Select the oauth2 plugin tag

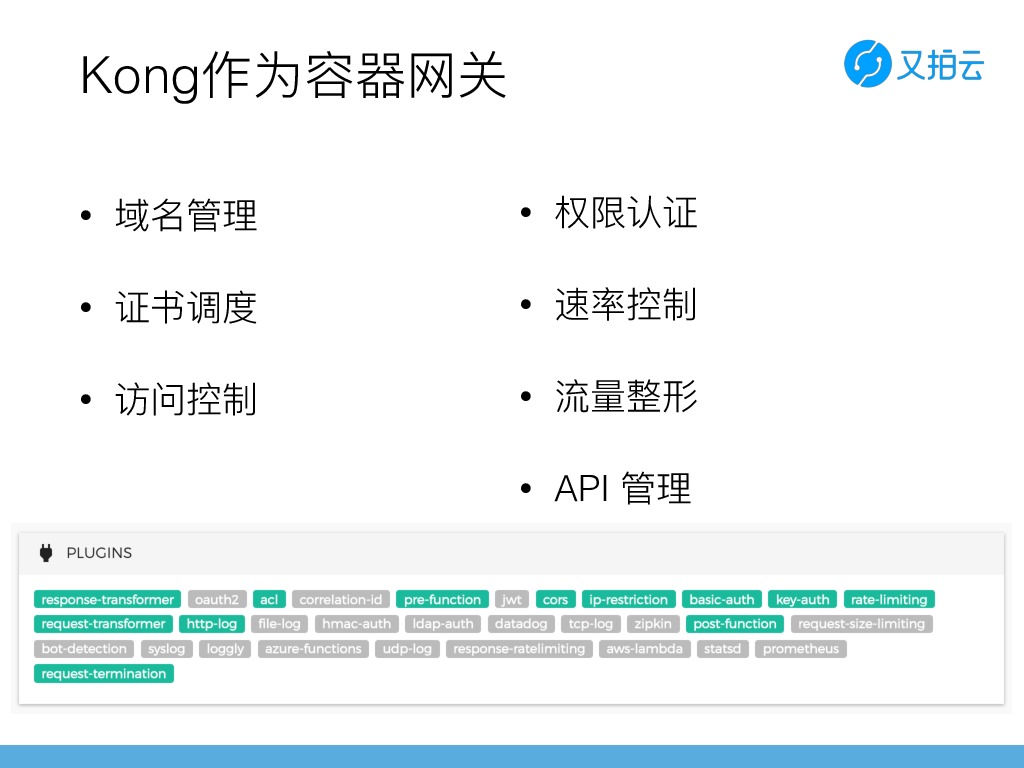click(x=217, y=600)
